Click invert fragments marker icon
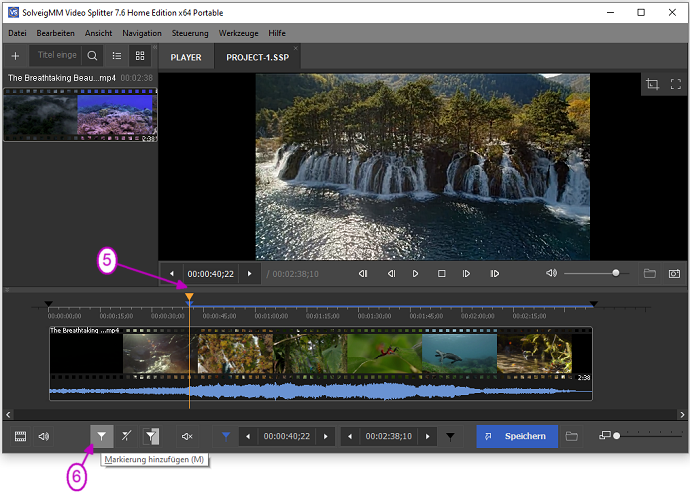 (x=151, y=436)
